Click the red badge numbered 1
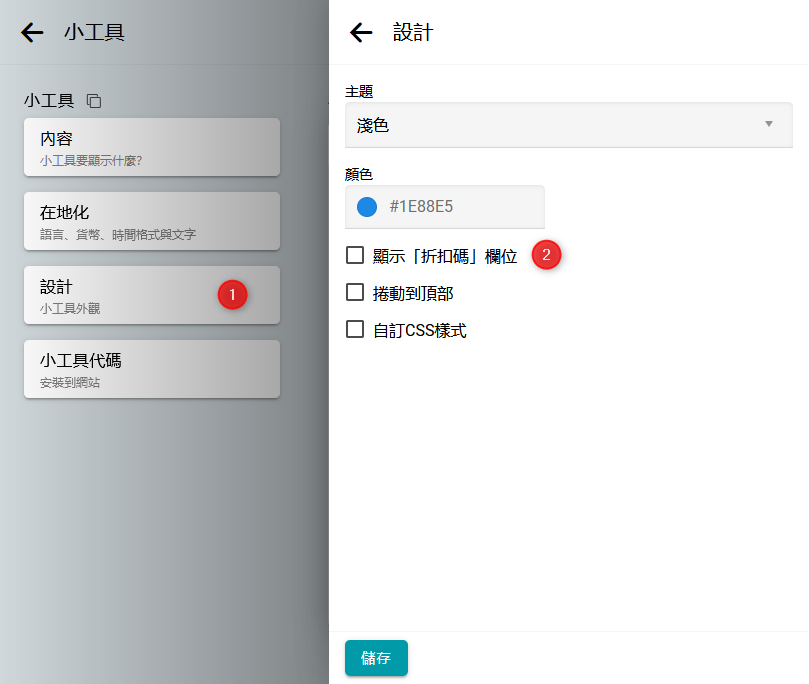 232,295
